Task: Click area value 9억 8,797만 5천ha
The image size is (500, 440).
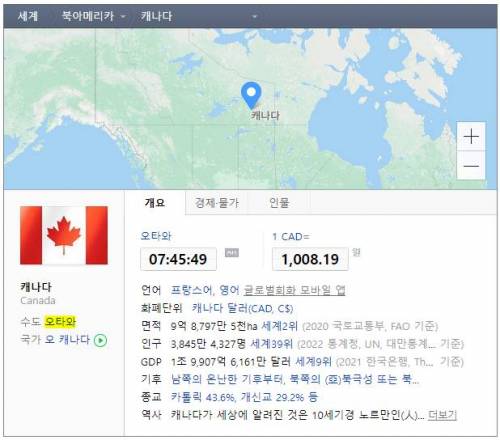Action: tap(214, 326)
